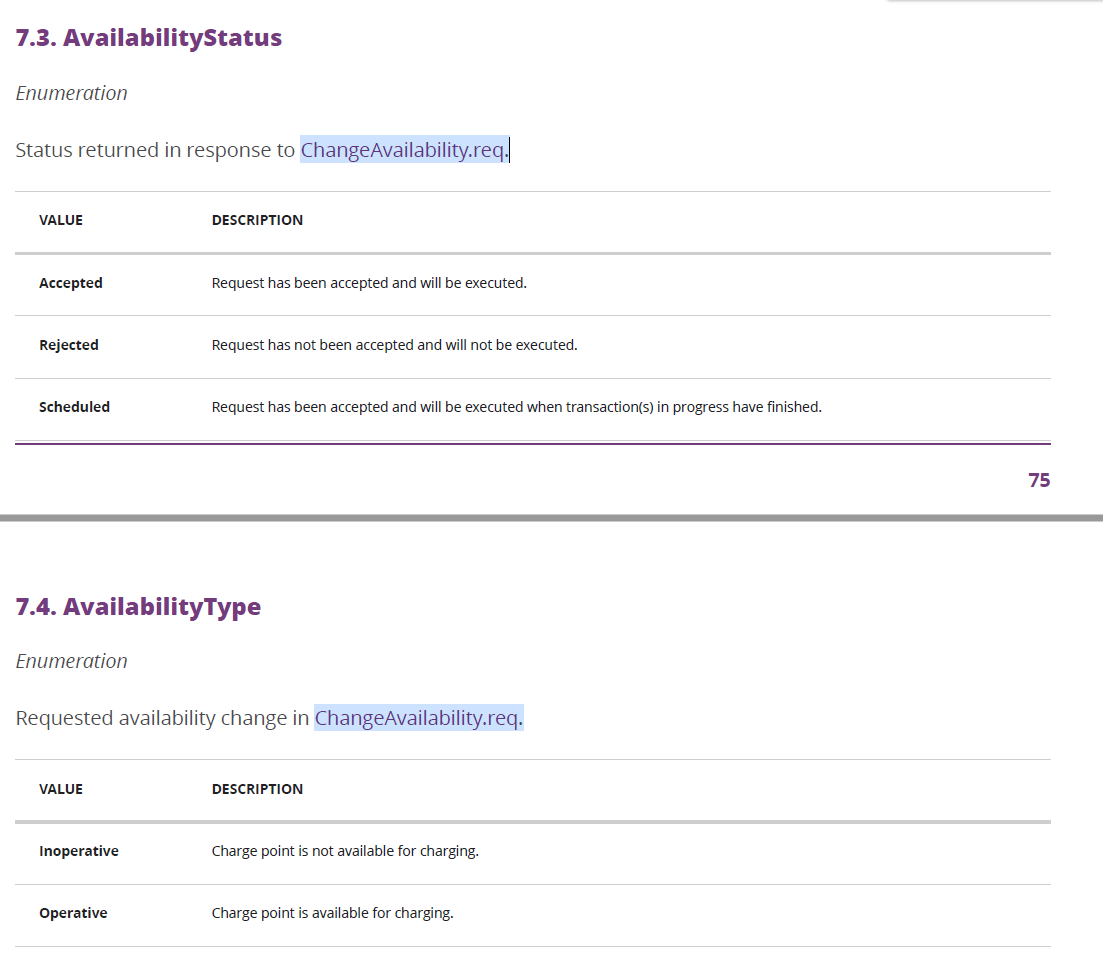Click the Inoperative value cell

pyautogui.click(x=79, y=851)
